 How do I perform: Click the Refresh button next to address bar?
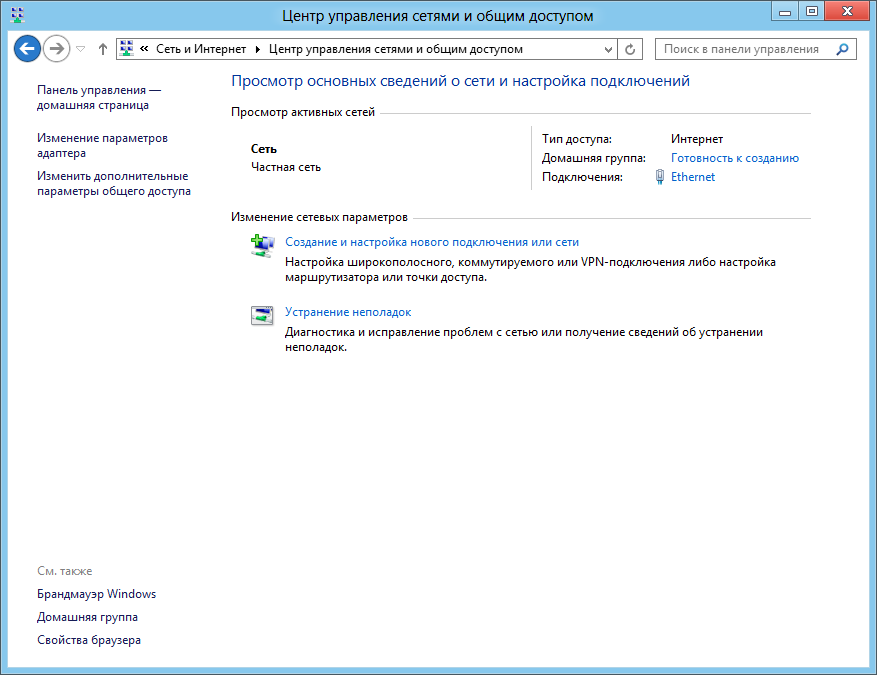[630, 49]
